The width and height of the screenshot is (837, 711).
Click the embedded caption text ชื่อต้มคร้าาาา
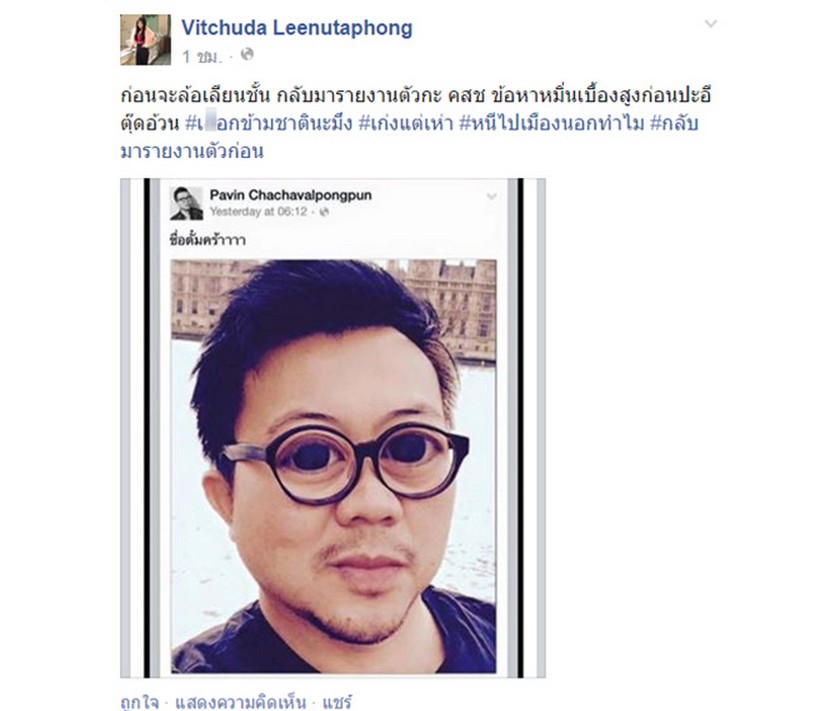pos(208,240)
